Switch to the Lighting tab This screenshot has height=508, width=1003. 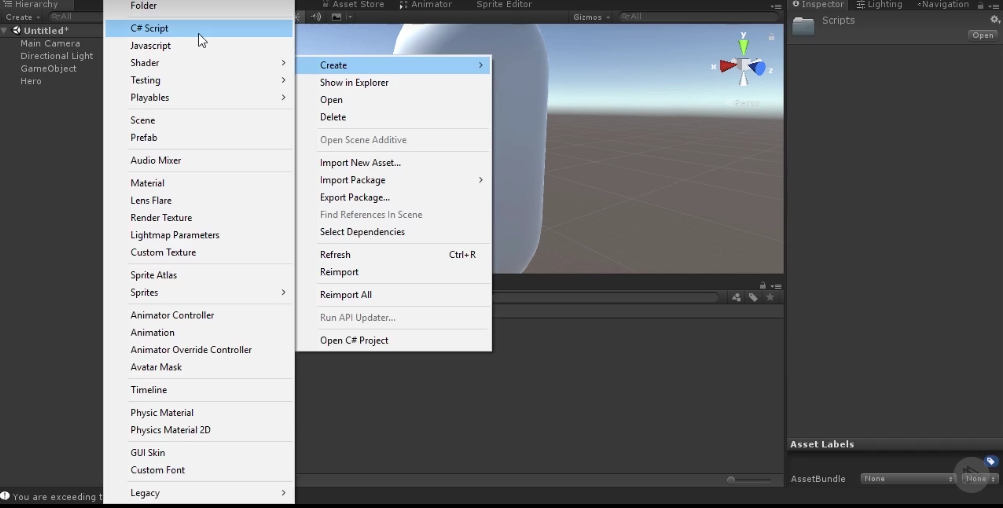(x=880, y=4)
